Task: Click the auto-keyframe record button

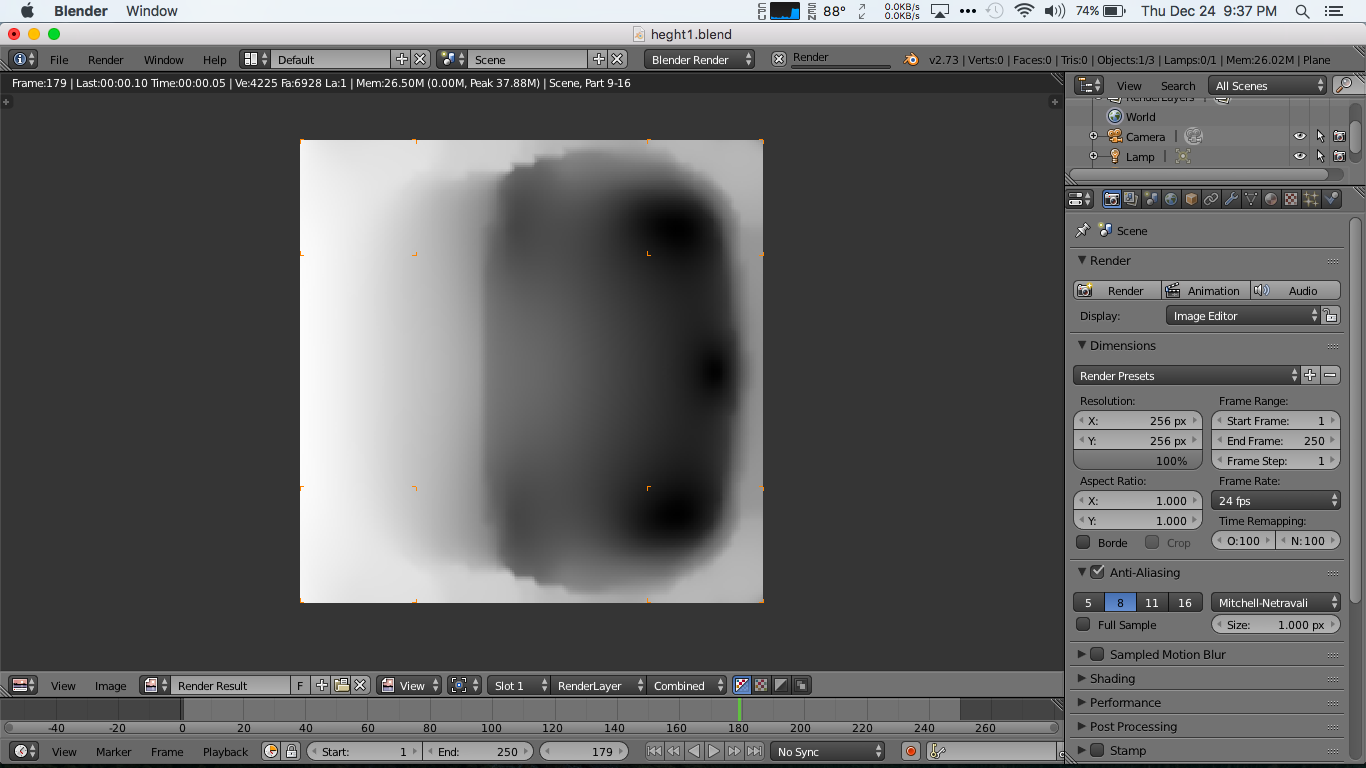Action: tap(910, 751)
